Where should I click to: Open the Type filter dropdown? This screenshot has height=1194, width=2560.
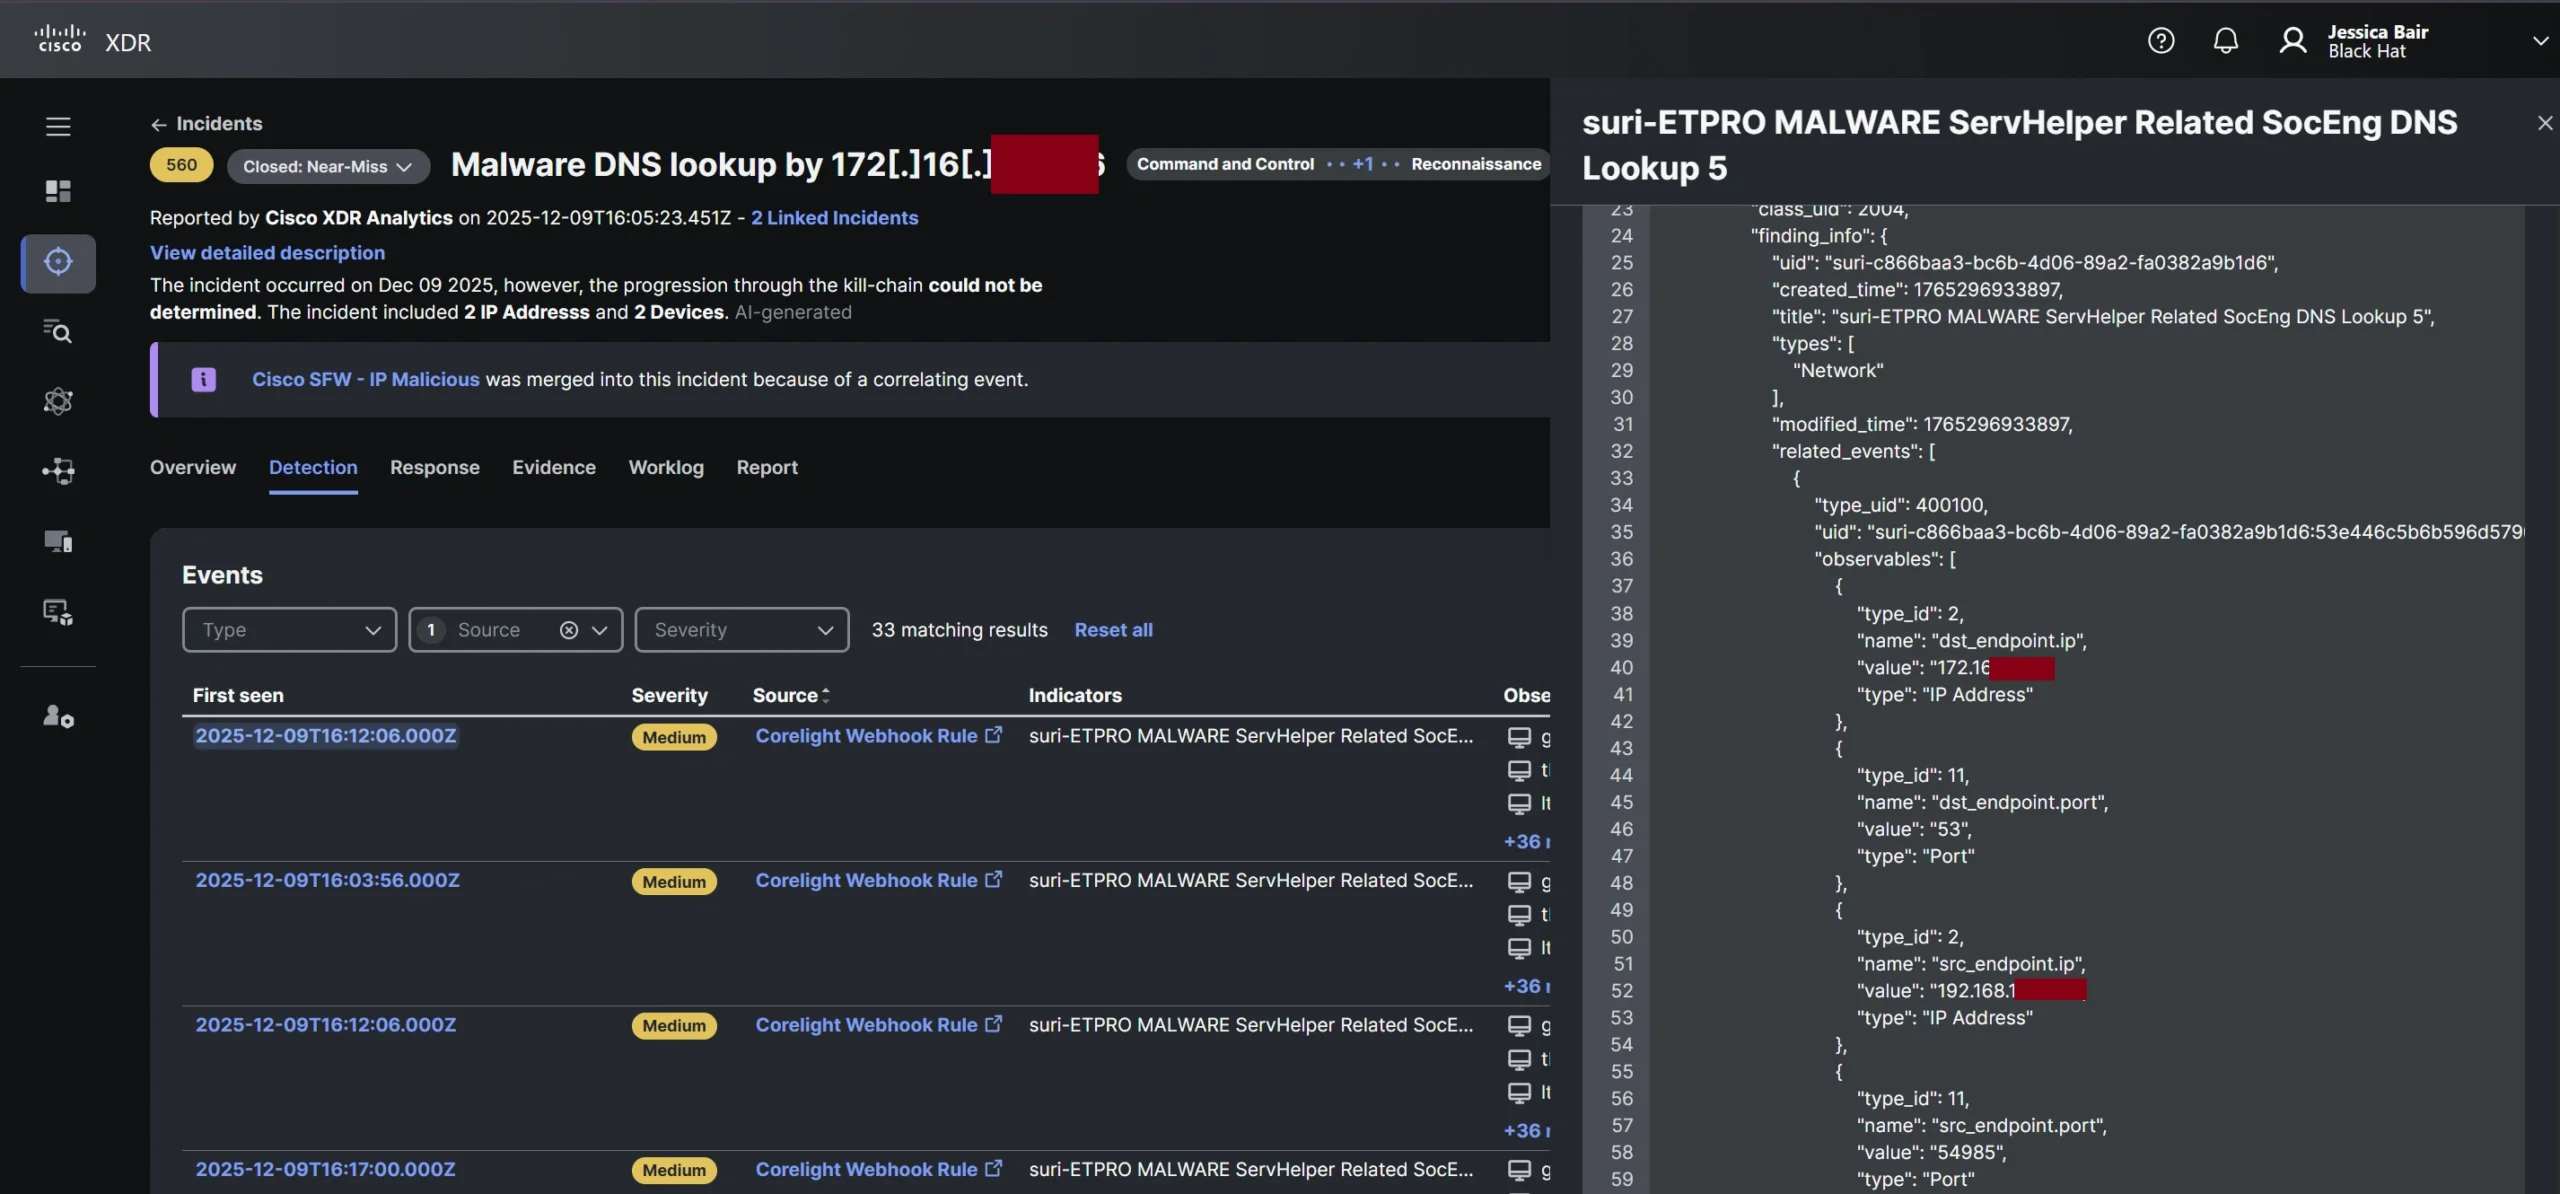pyautogui.click(x=290, y=630)
